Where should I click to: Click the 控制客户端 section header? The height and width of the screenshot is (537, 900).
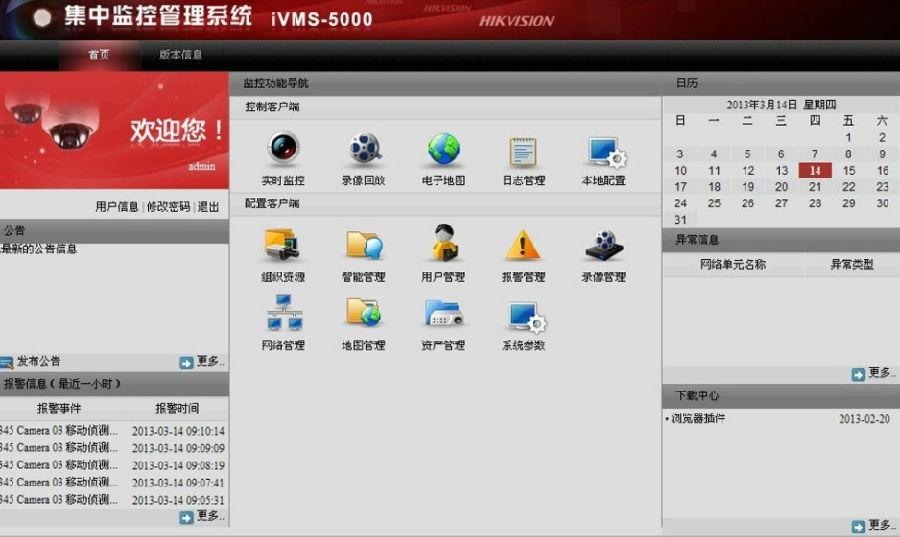point(272,107)
